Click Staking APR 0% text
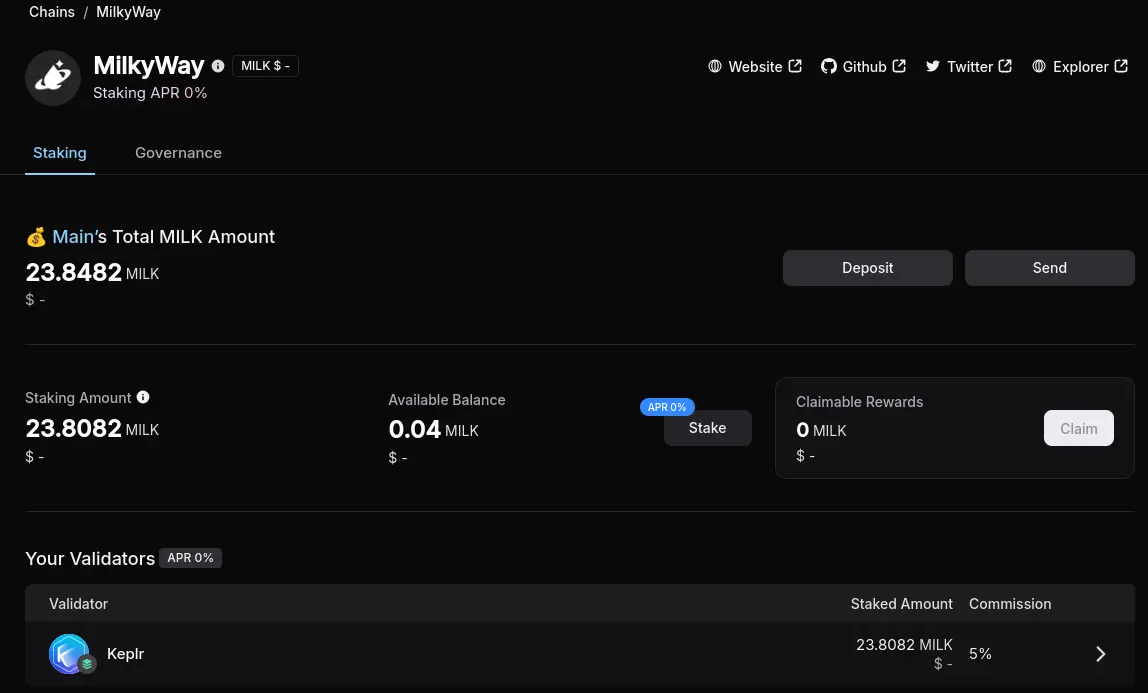This screenshot has width=1148, height=693. pyautogui.click(x=150, y=93)
